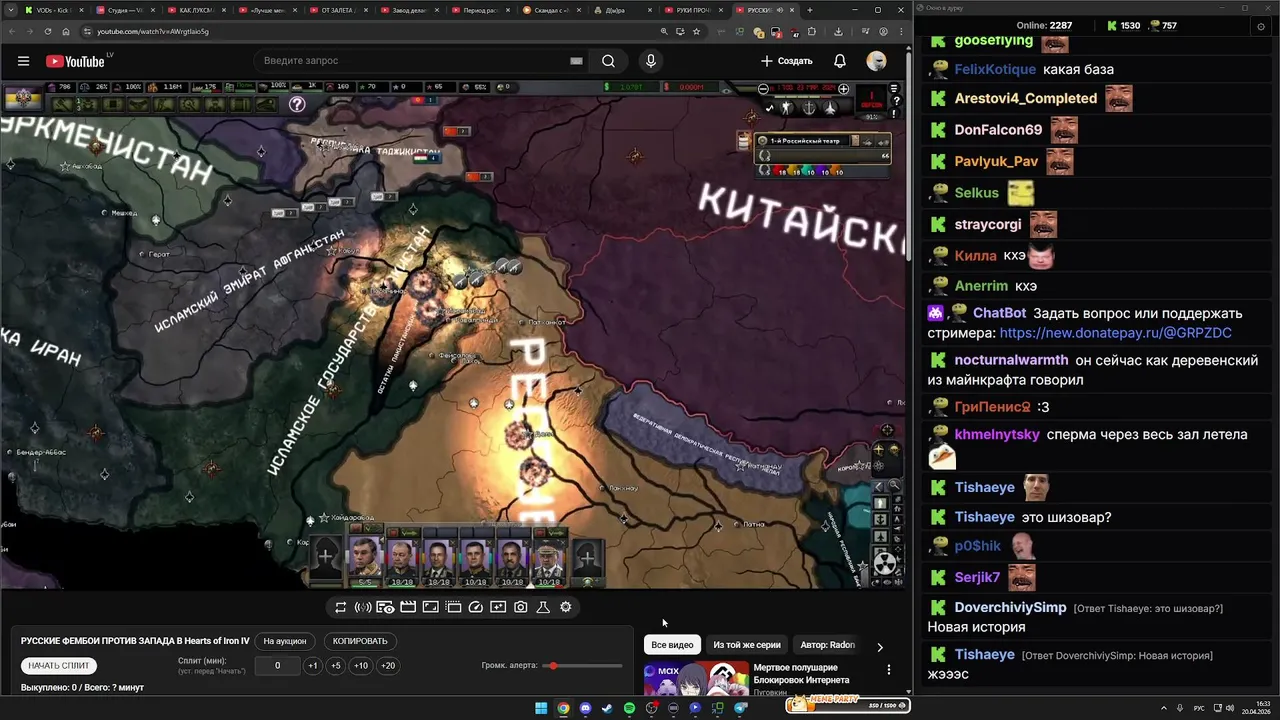
Task: Select the Автор: Radon chip
Action: [x=828, y=645]
